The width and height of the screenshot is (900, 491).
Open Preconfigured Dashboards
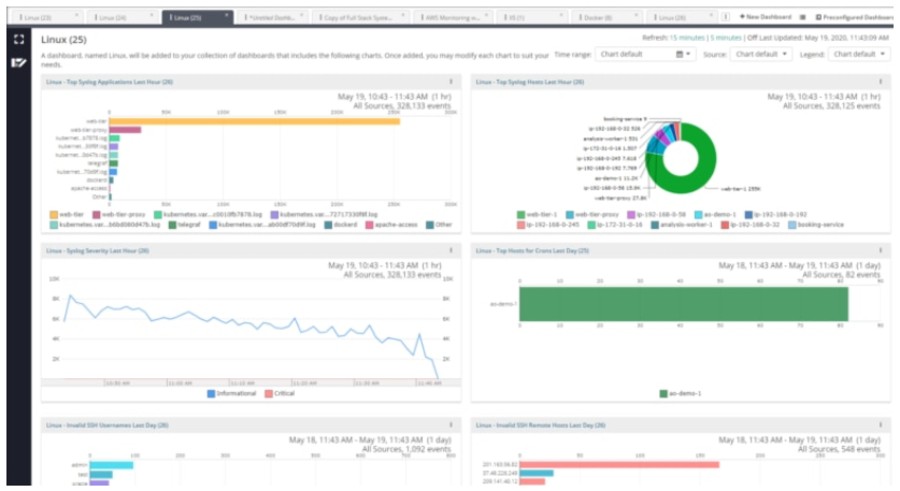pyautogui.click(x=855, y=17)
